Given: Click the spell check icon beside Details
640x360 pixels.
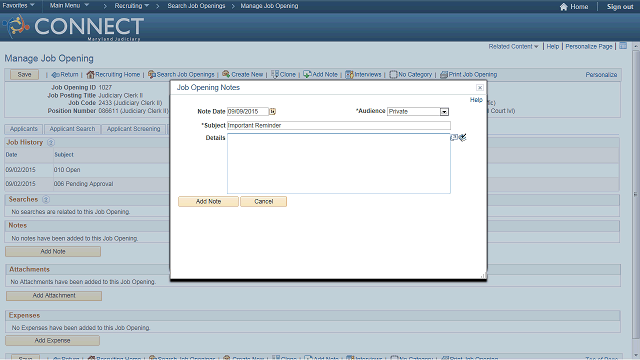Looking at the screenshot, I should (x=462, y=138).
